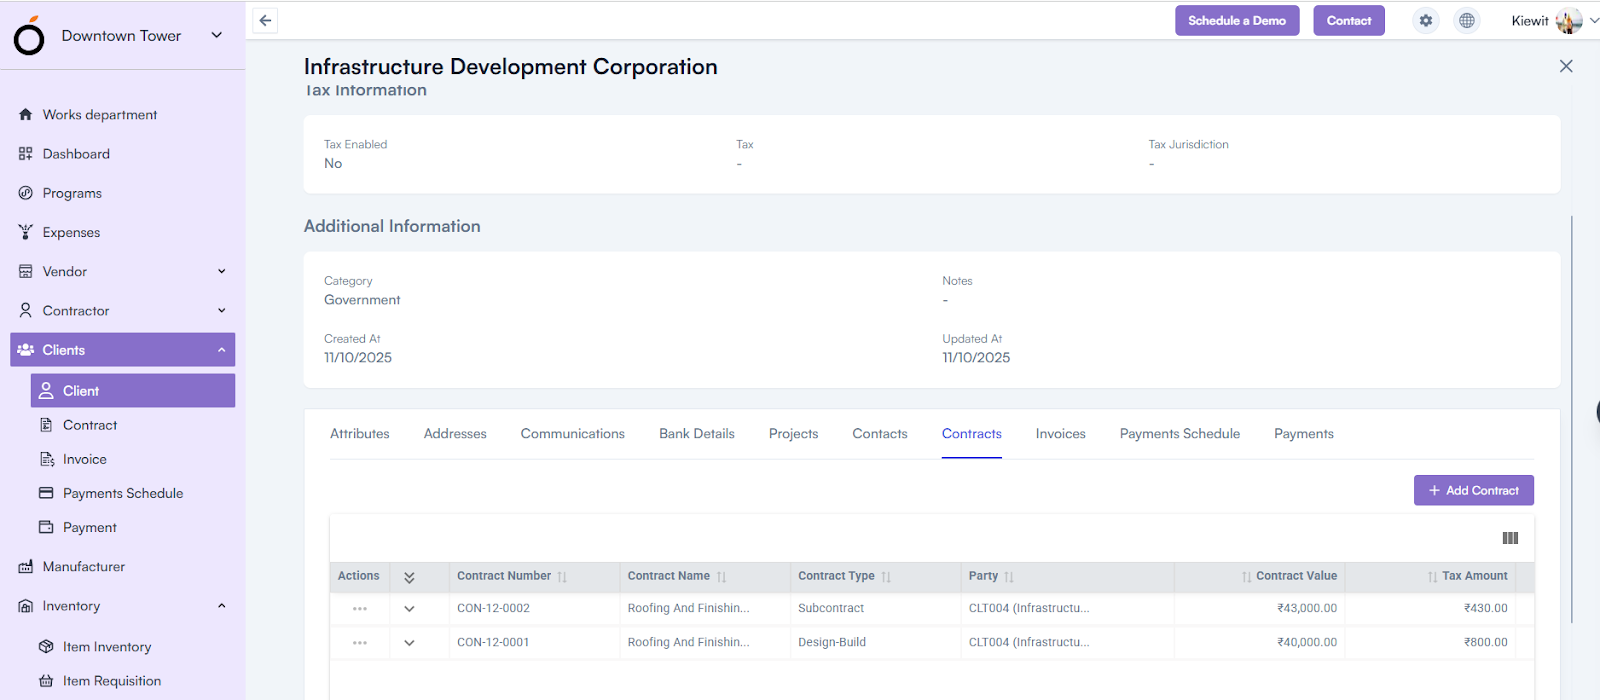Expand row CON-12-0002 details
The width and height of the screenshot is (1600, 700).
point(409,608)
